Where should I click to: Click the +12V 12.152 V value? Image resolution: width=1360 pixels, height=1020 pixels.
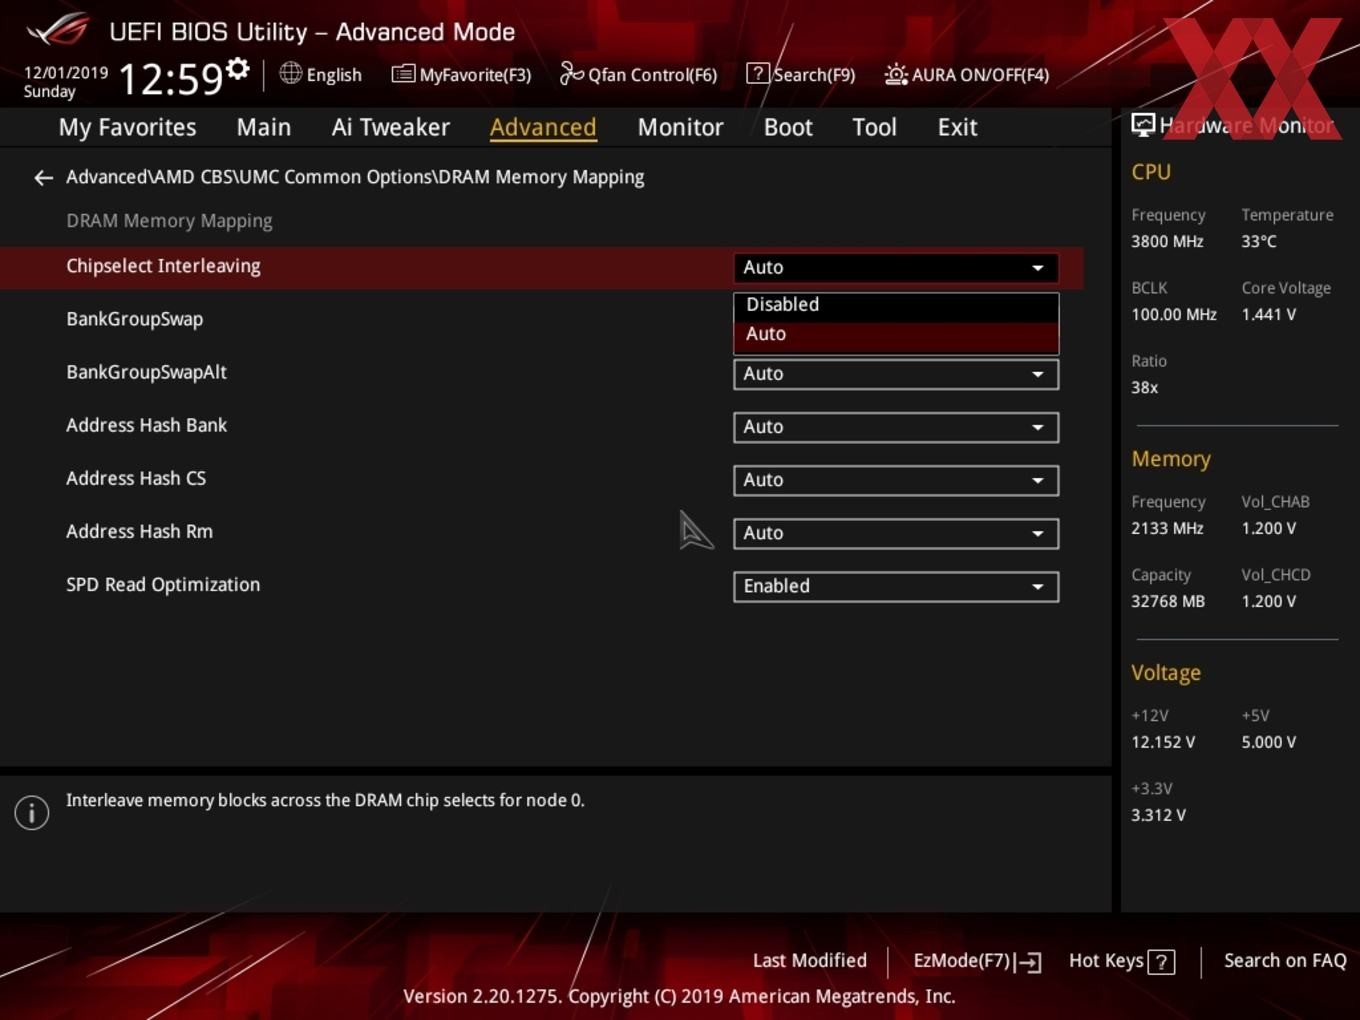pos(1163,742)
